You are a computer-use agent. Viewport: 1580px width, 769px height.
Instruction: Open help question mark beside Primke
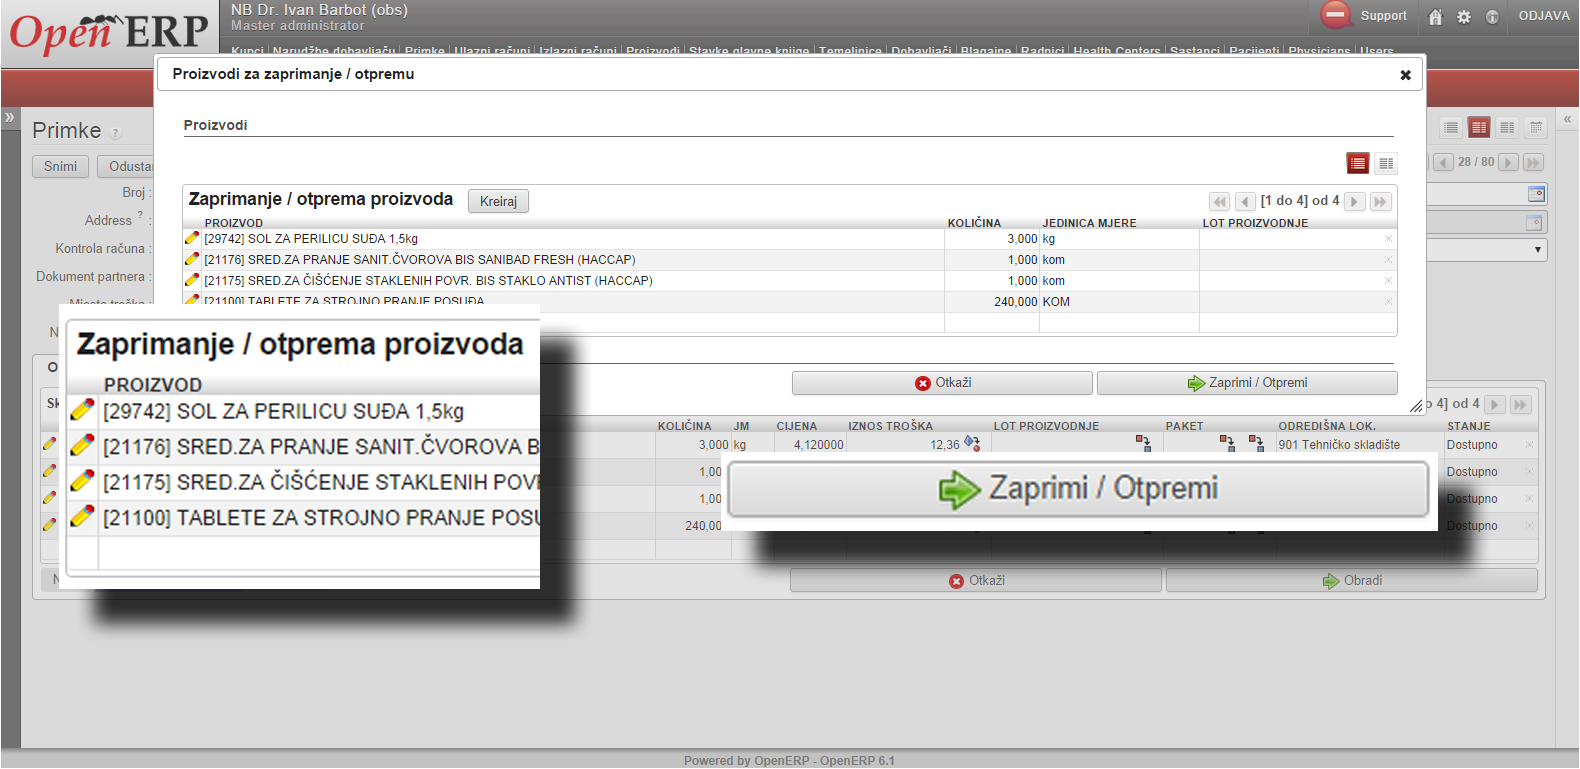tap(116, 133)
